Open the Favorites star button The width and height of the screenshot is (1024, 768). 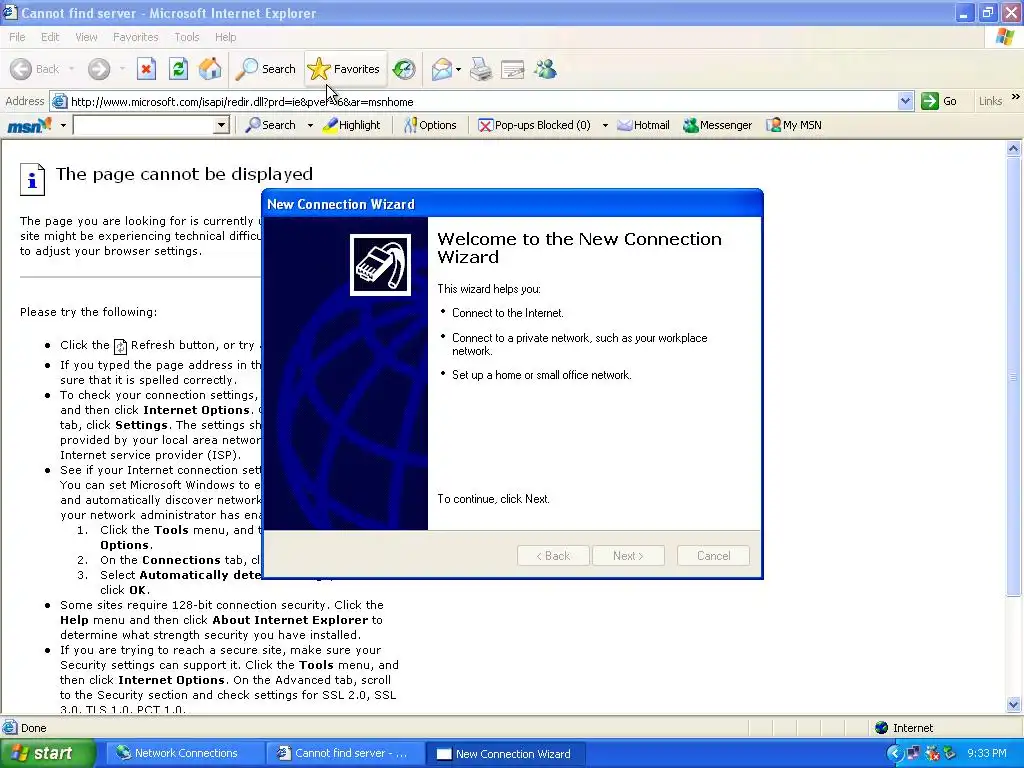pyautogui.click(x=345, y=69)
